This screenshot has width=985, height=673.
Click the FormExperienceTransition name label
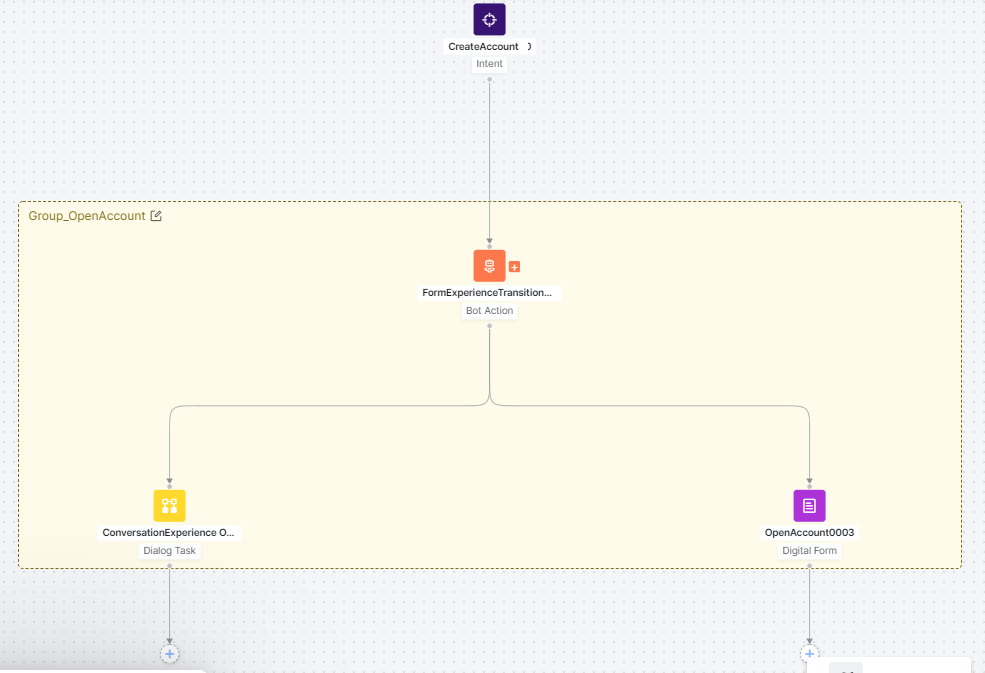click(489, 292)
